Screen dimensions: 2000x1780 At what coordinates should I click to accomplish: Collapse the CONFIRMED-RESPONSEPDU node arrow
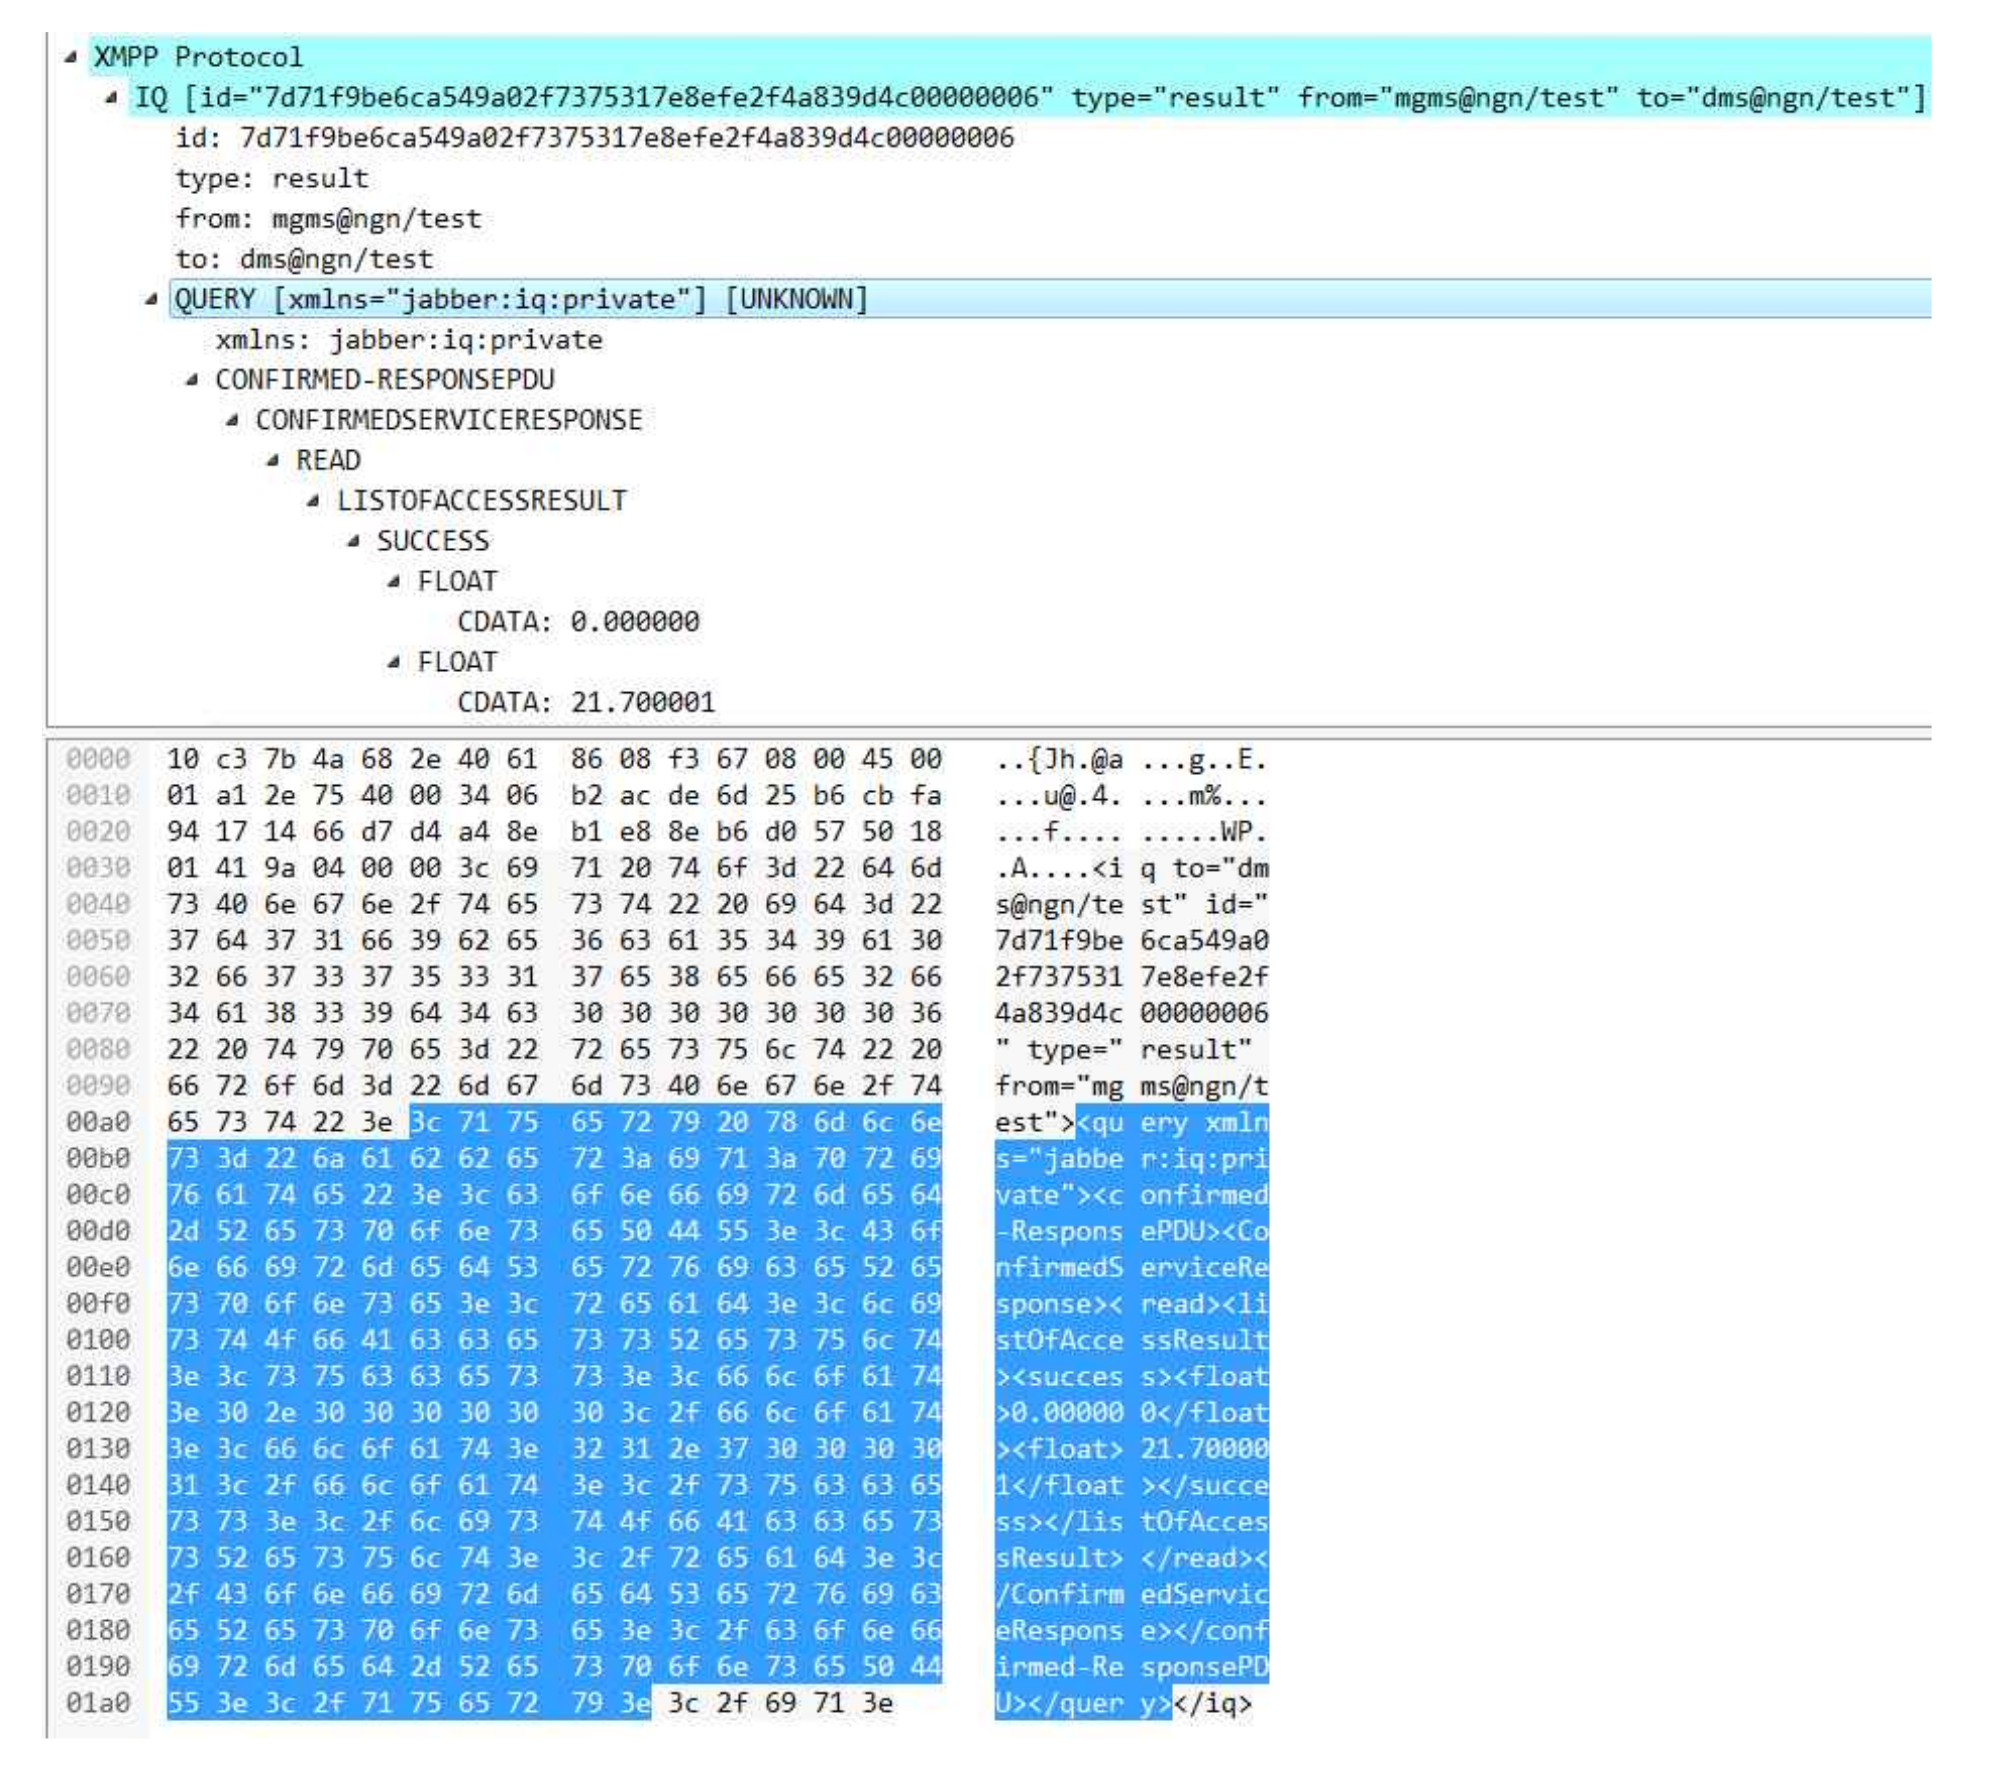pyautogui.click(x=191, y=379)
